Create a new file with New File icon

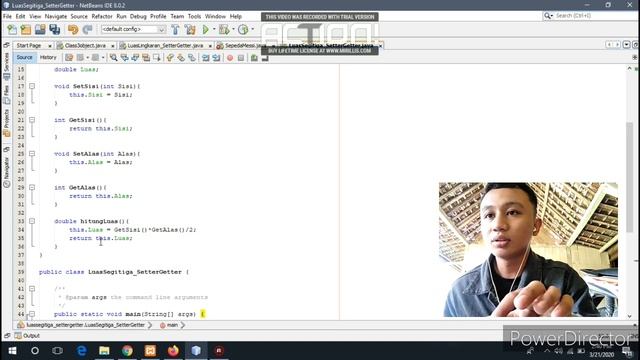pos(12,29)
